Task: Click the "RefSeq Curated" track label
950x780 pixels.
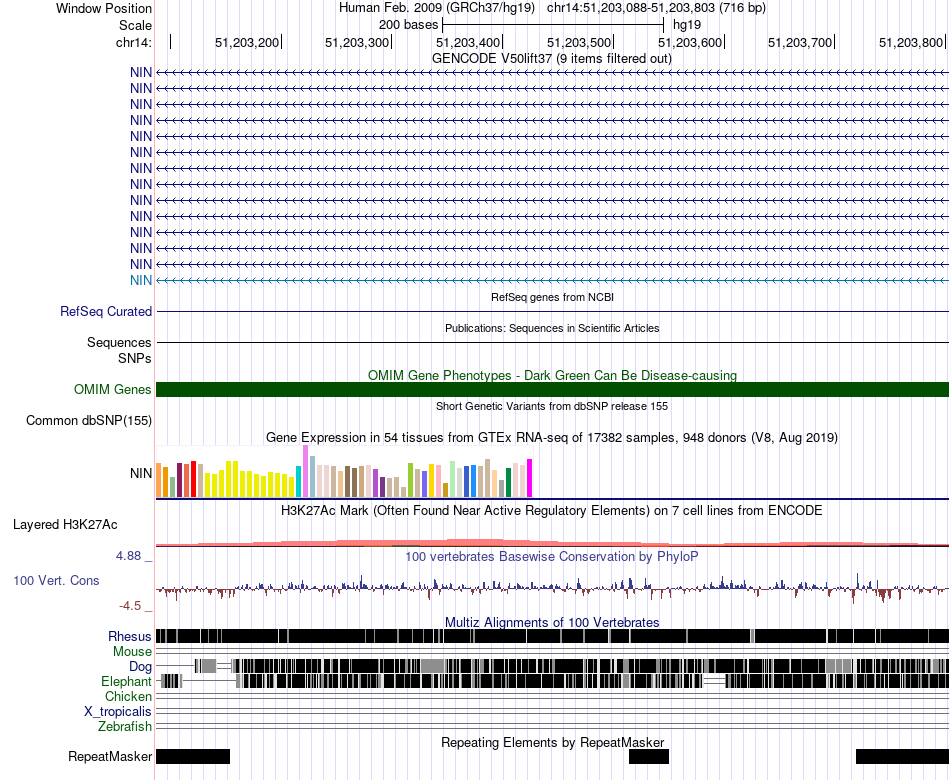Action: 106,312
